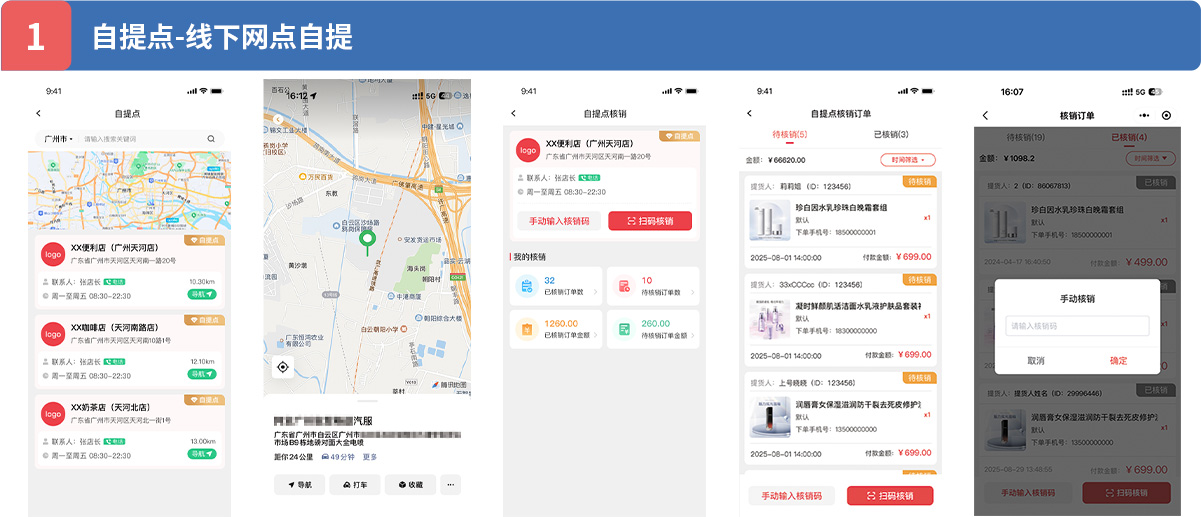This screenshot has width=1201, height=517.
Task: Tap the 电话 badge for XX便利店 in the list
Action: [115, 282]
